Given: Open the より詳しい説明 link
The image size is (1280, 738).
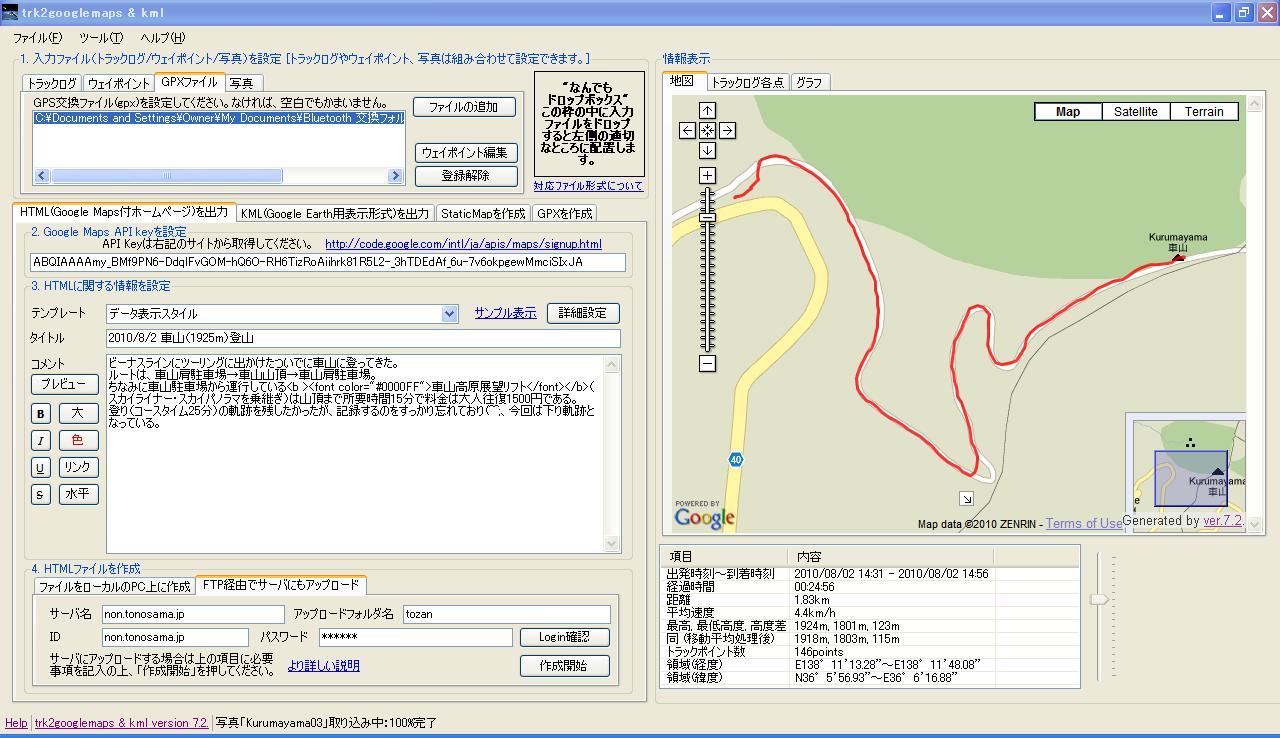Looking at the screenshot, I should point(324,666).
